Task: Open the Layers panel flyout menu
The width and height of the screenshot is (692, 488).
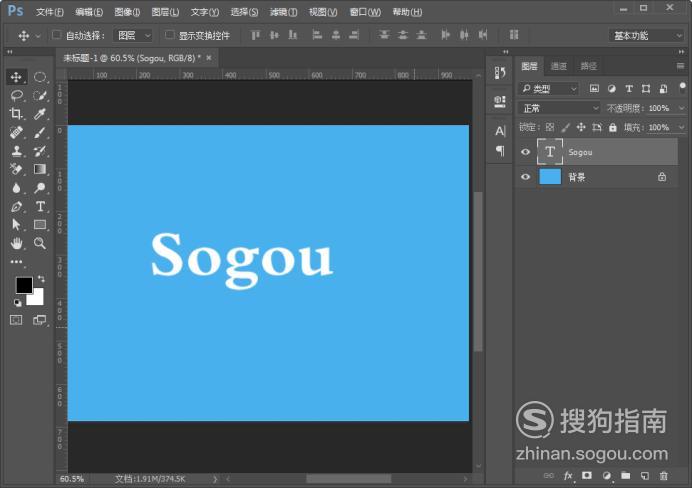Action: tap(680, 66)
